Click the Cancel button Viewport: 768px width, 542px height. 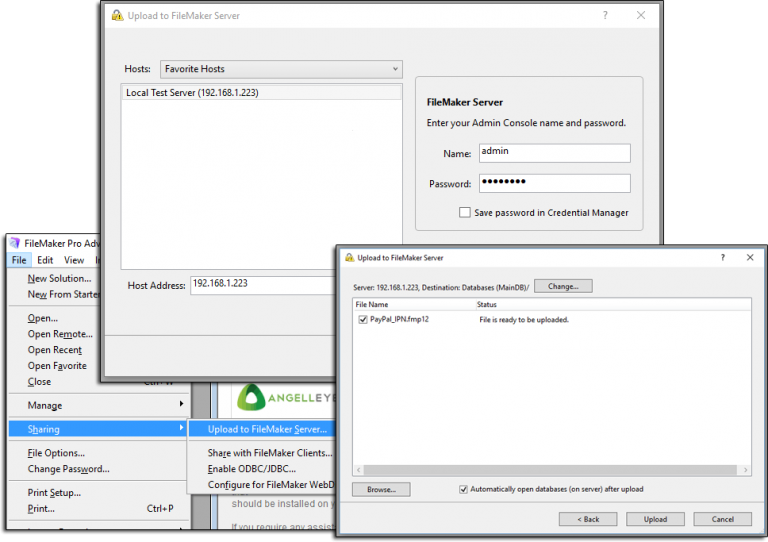pyautogui.click(x=722, y=519)
